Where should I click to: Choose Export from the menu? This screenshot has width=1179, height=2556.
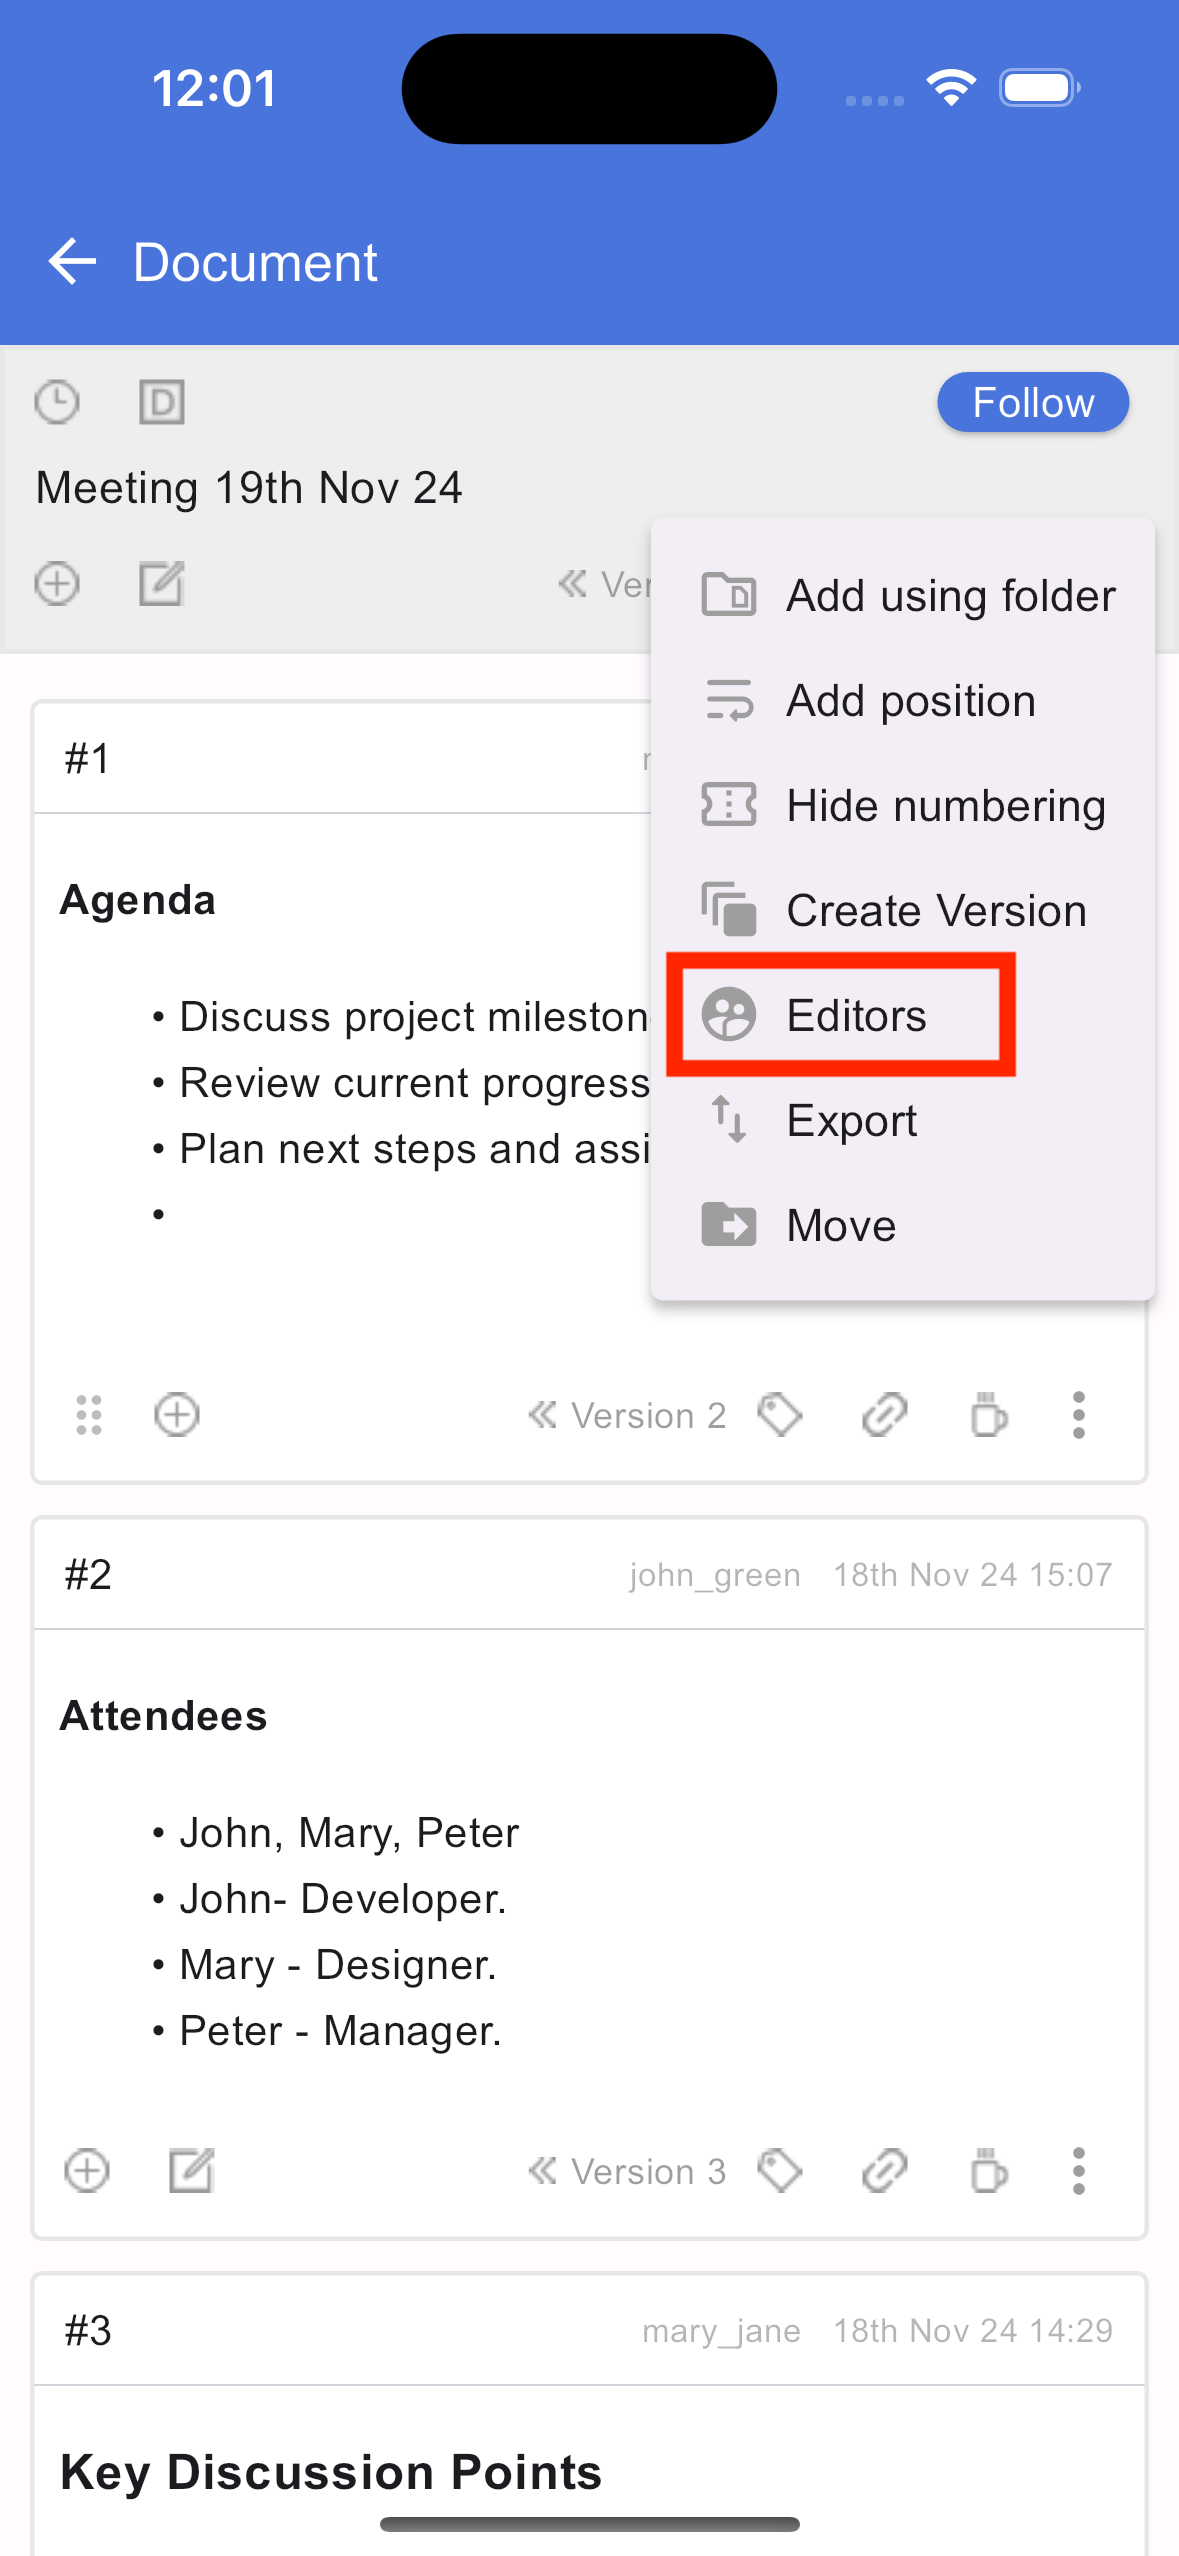[x=903, y=1121]
